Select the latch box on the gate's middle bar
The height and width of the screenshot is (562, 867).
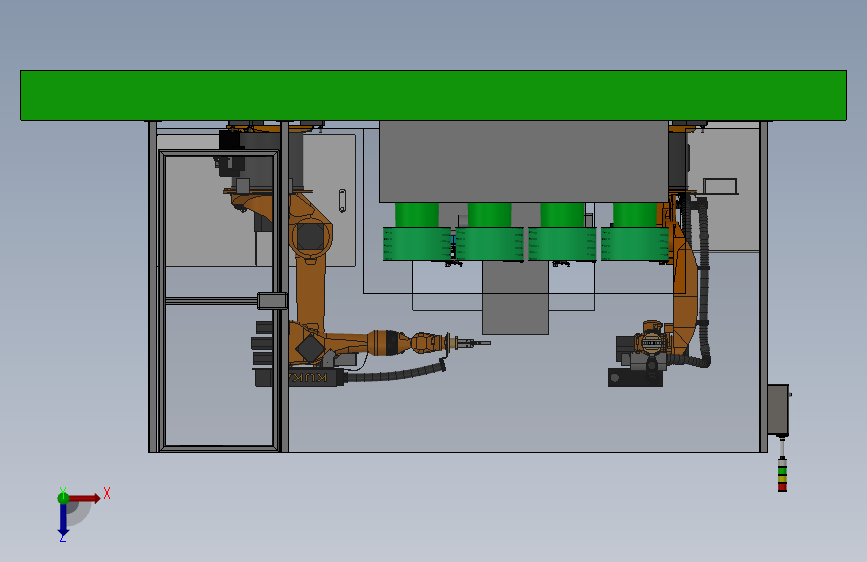coord(272,301)
